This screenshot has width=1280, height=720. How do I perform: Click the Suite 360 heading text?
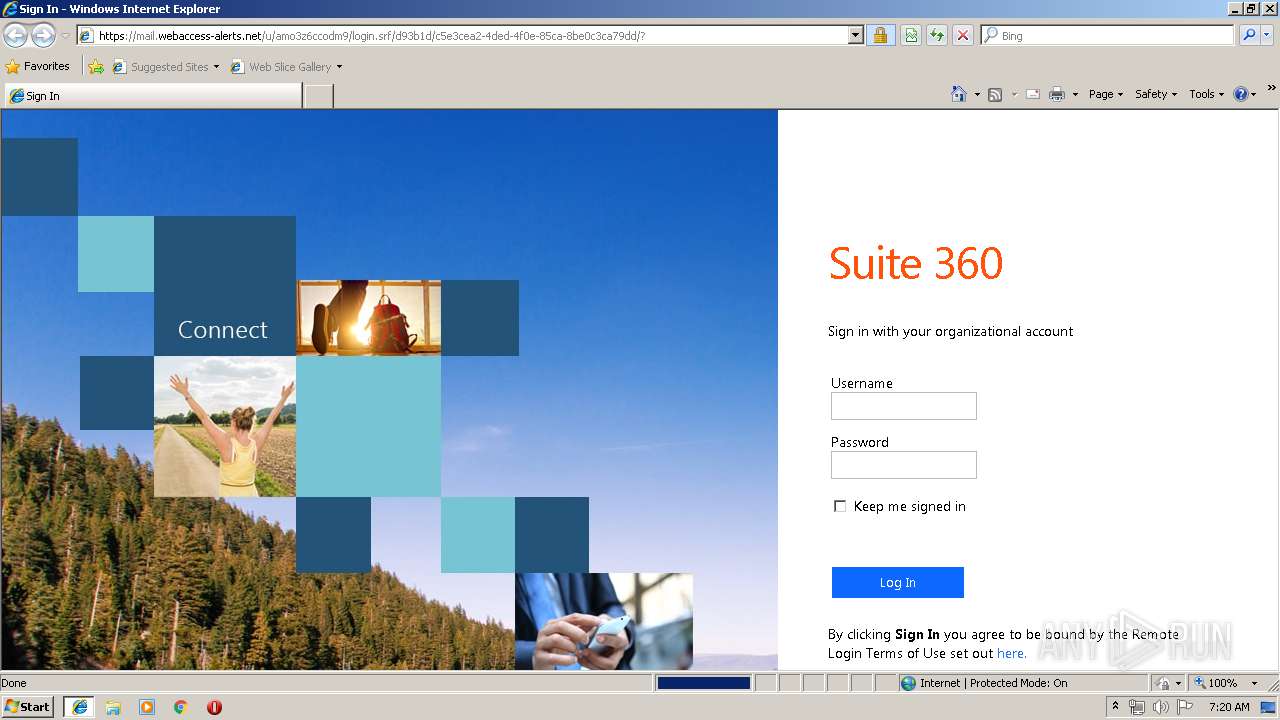click(x=916, y=263)
